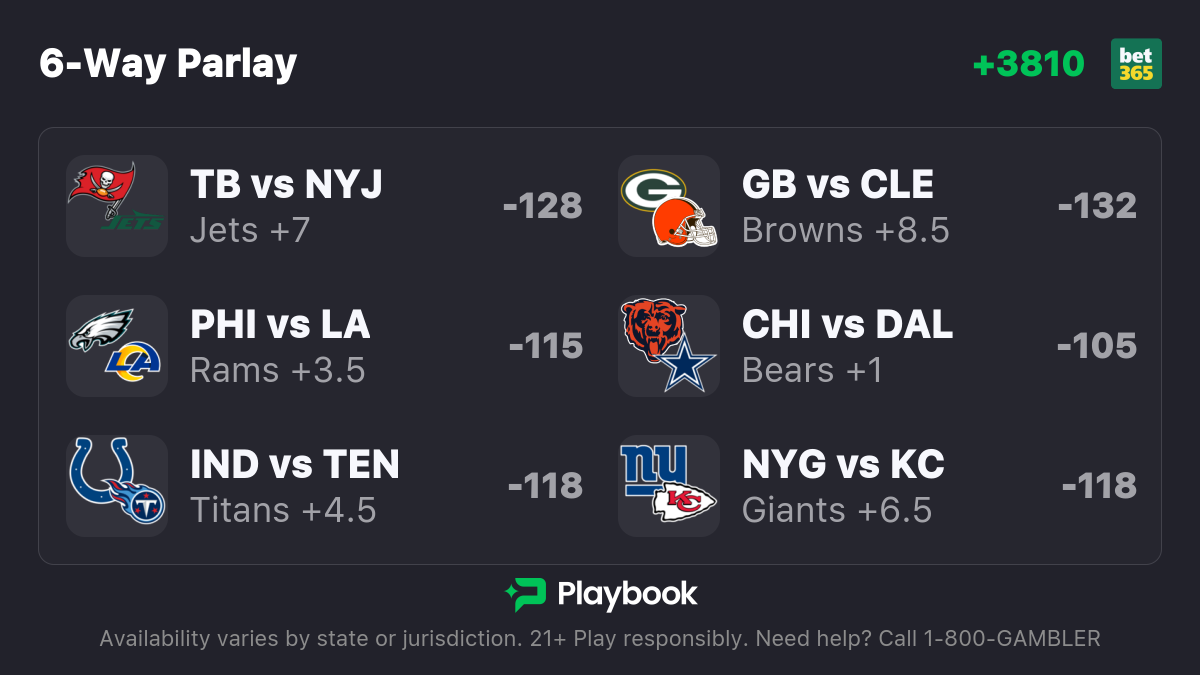Screen dimensions: 1200x675
Task: Click the Playbook brand name text
Action: pyautogui.click(x=627, y=594)
